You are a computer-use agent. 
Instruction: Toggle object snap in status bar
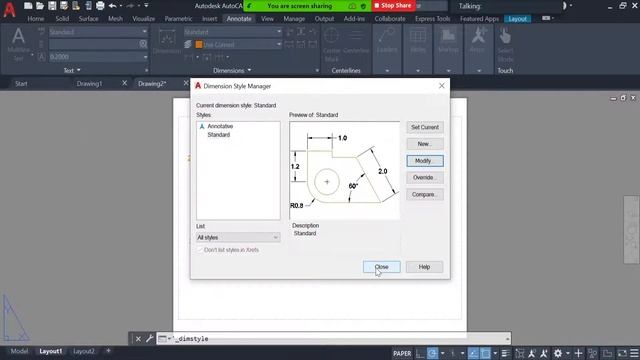click(x=485, y=353)
